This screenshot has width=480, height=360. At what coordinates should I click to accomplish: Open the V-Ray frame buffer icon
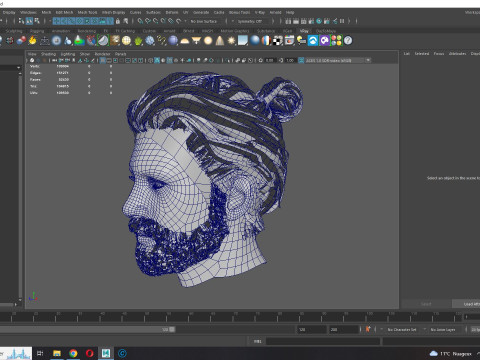[x=289, y=41]
